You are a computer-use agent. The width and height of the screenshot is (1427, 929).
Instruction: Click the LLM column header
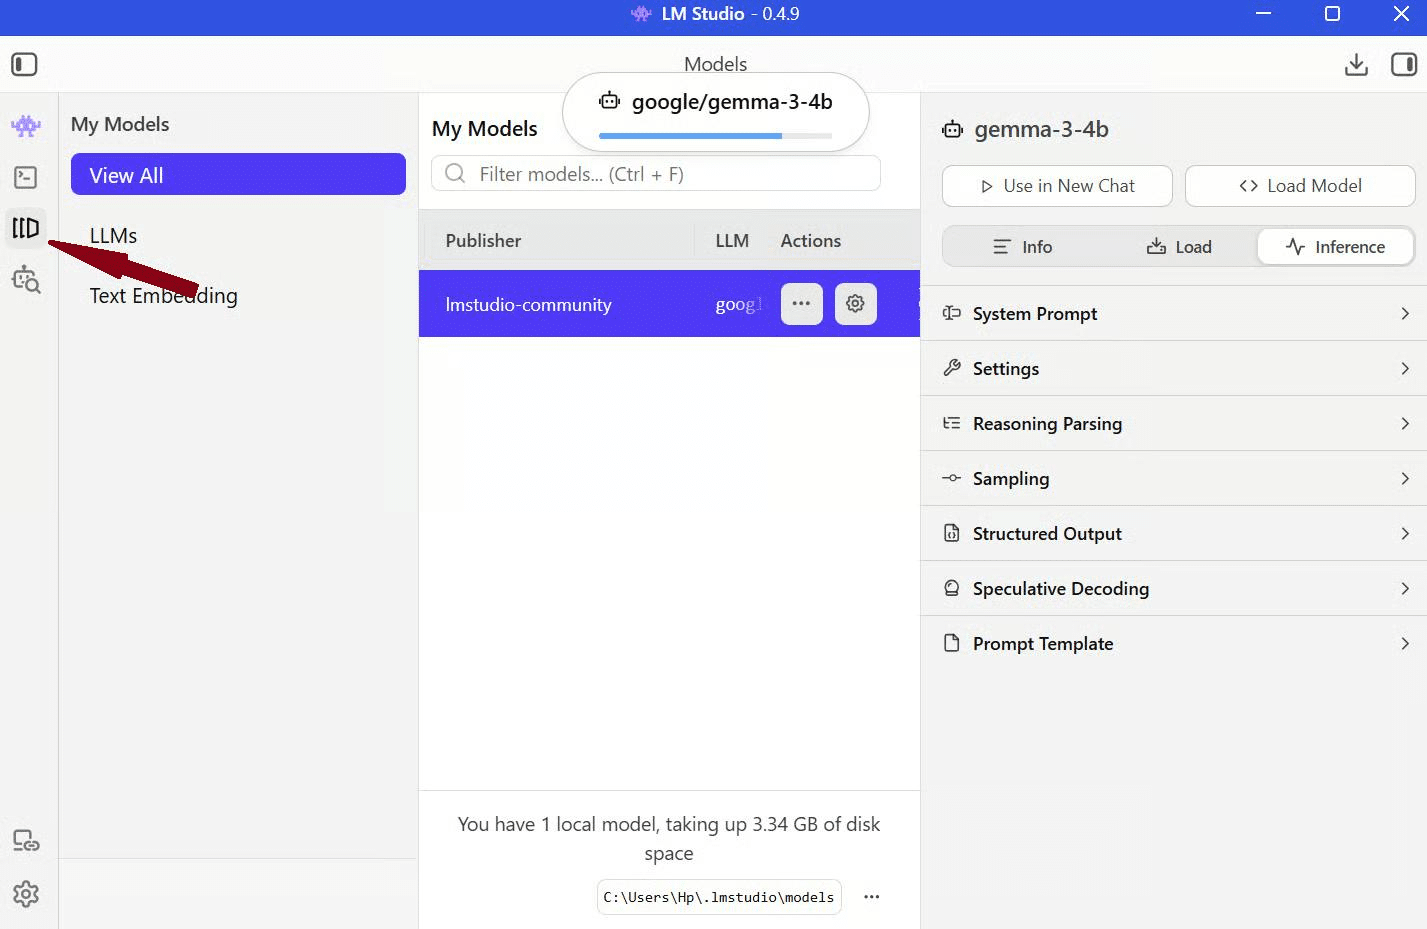[732, 241]
